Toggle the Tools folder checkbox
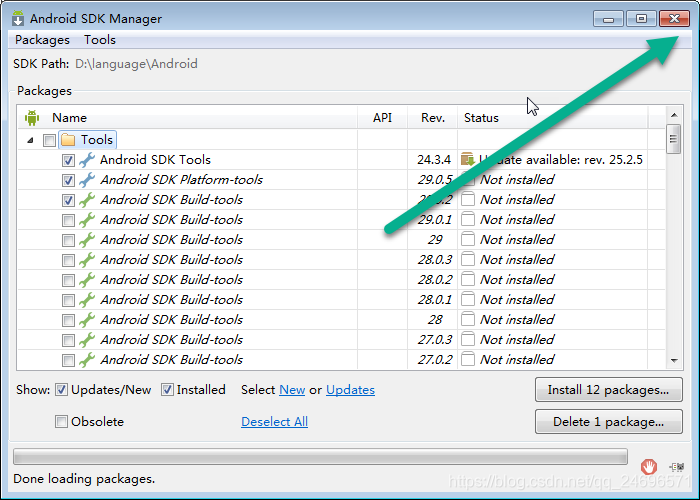Image resolution: width=700 pixels, height=500 pixels. (49, 140)
